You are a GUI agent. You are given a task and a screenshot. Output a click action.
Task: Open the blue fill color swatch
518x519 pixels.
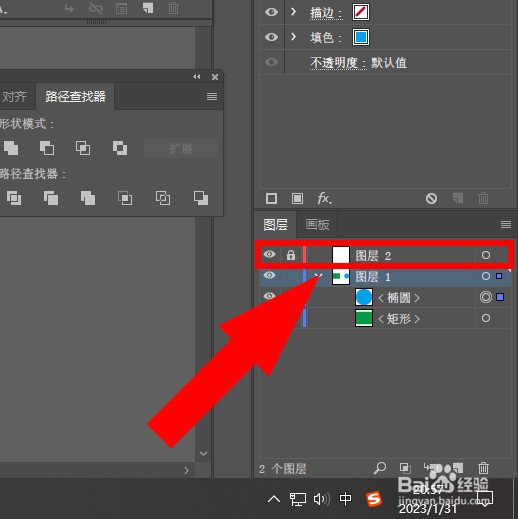click(x=361, y=37)
